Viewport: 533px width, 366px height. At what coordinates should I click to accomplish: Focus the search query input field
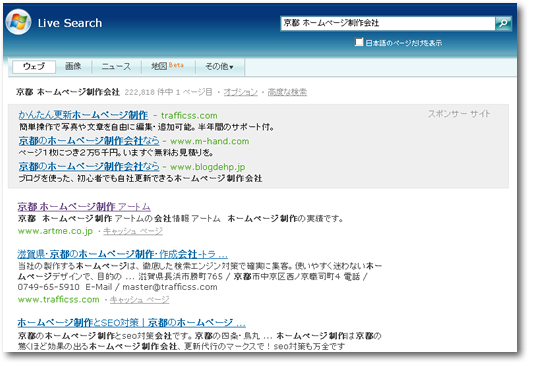pos(388,23)
